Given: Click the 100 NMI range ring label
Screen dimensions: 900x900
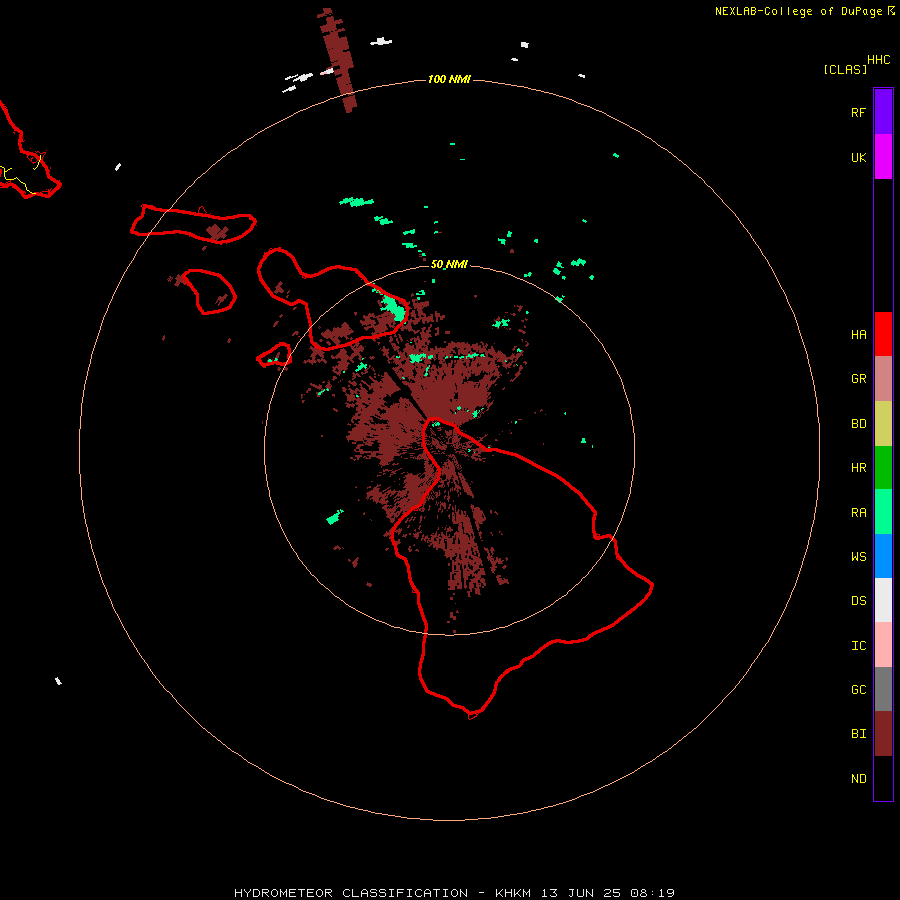Looking at the screenshot, I should point(449,79).
